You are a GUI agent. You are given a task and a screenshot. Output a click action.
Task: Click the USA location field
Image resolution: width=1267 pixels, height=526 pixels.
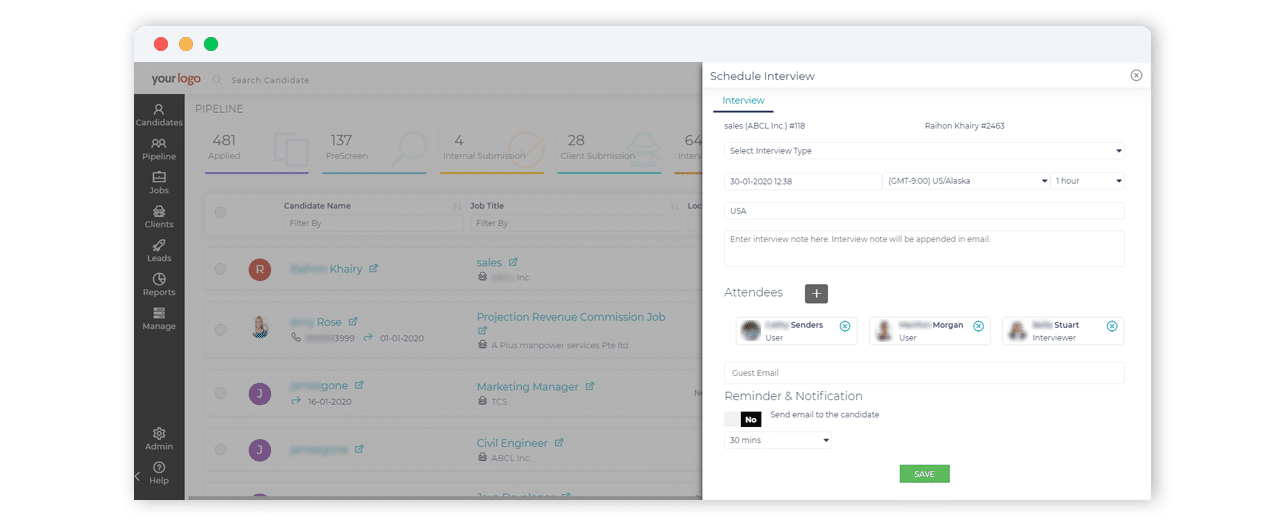tap(924, 211)
